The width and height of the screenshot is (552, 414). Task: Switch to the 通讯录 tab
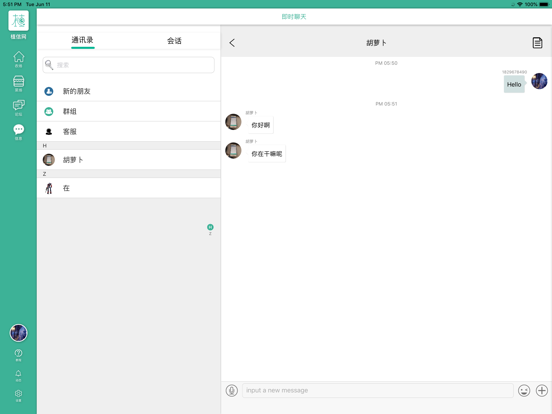[83, 40]
